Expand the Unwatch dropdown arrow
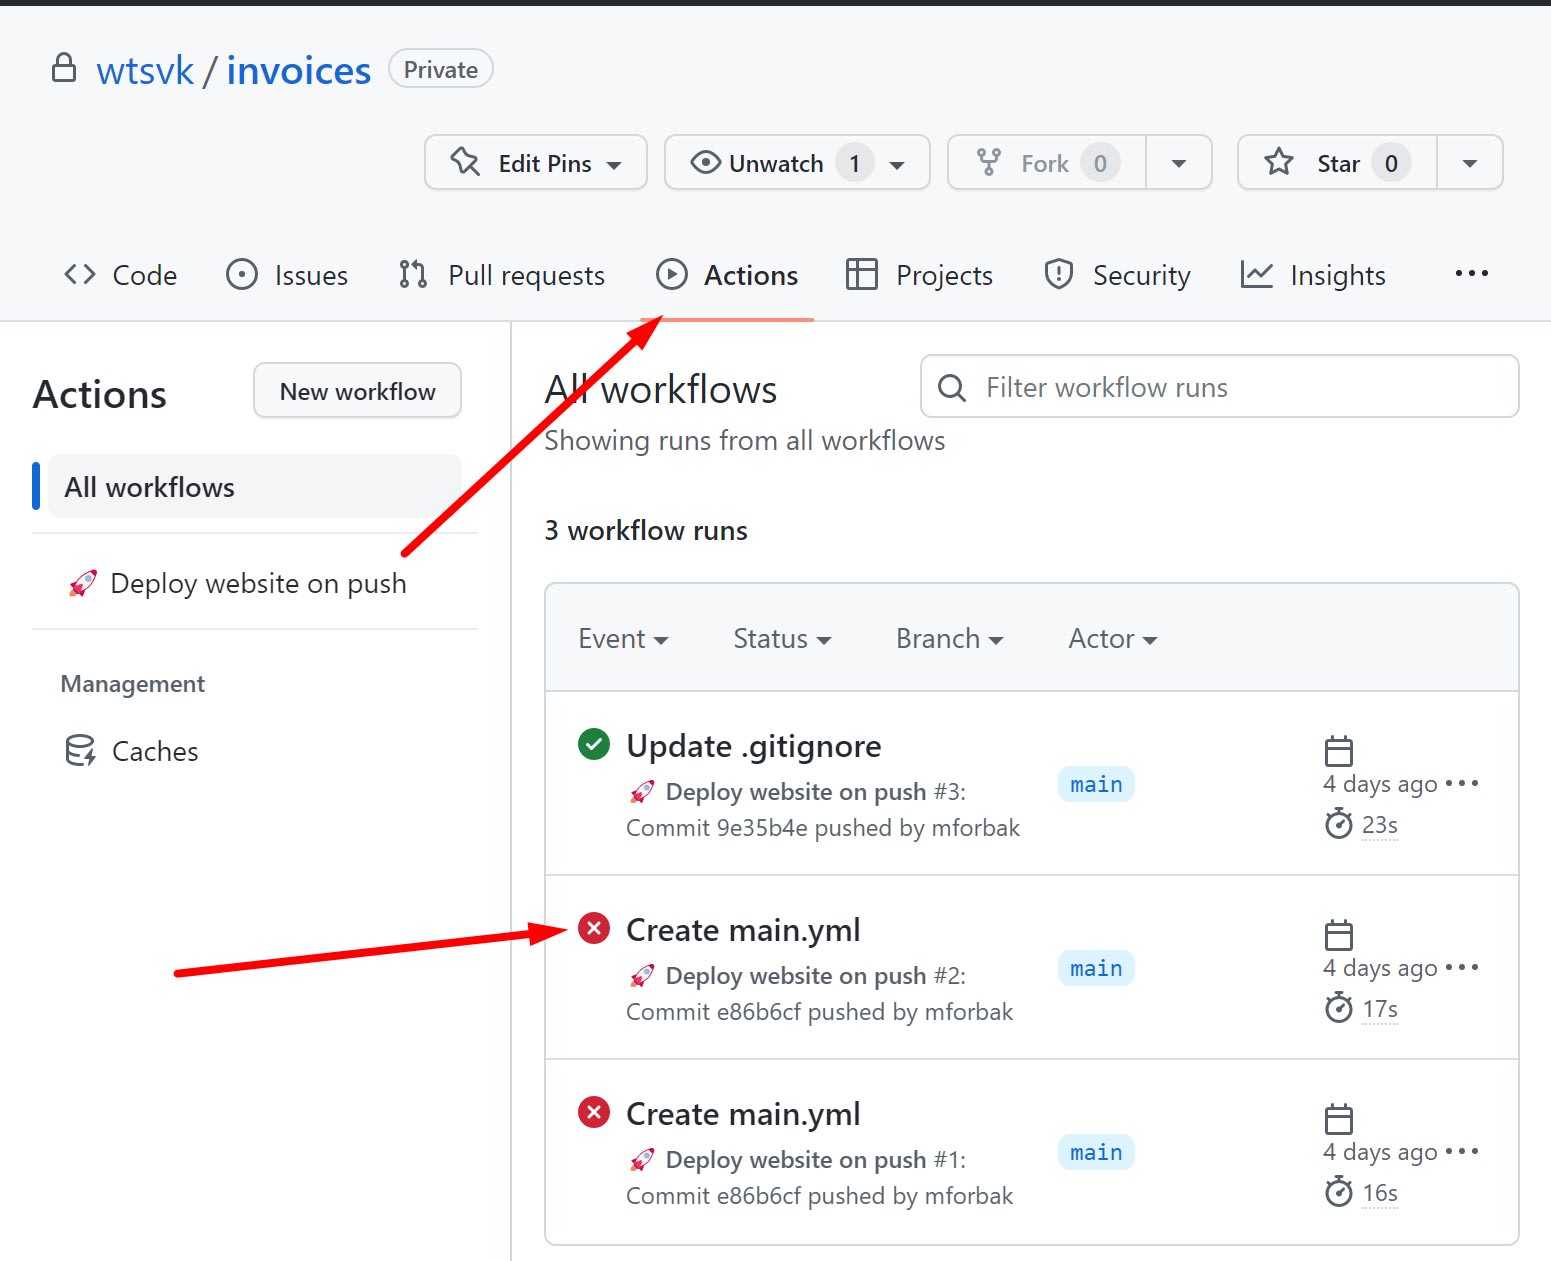Image resolution: width=1551 pixels, height=1261 pixels. pos(897,164)
